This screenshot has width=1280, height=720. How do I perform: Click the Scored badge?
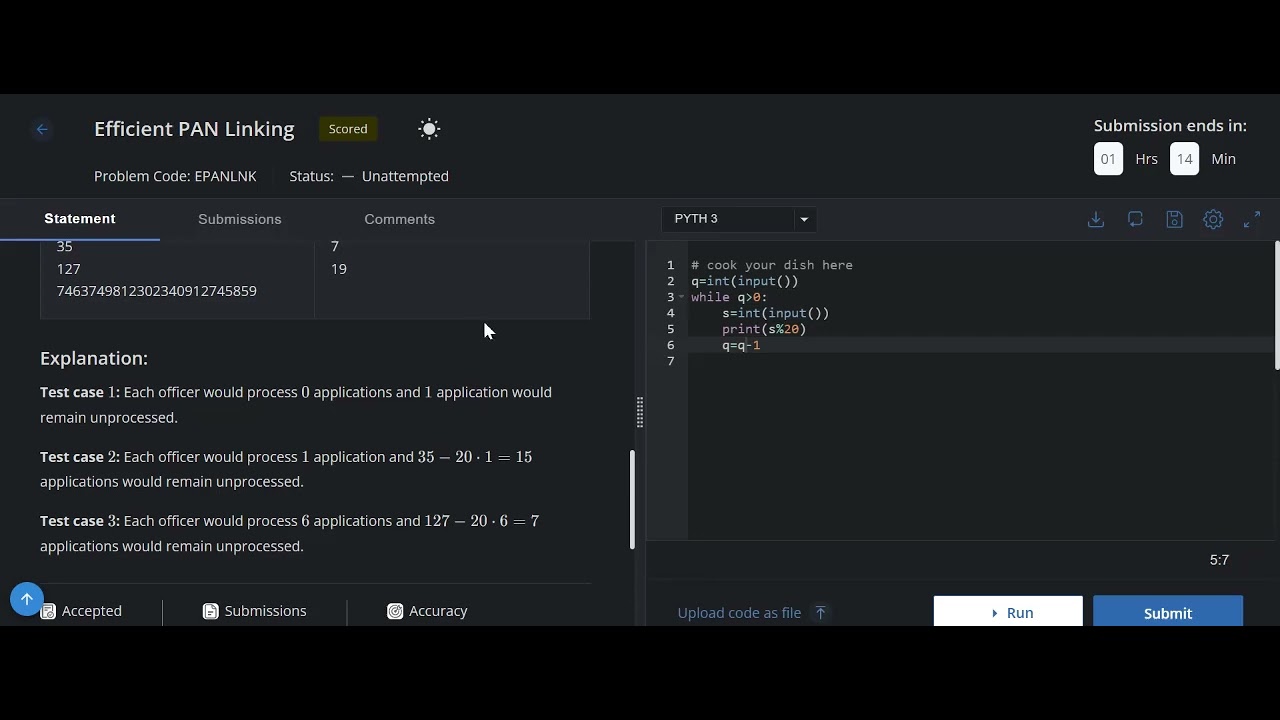(348, 129)
